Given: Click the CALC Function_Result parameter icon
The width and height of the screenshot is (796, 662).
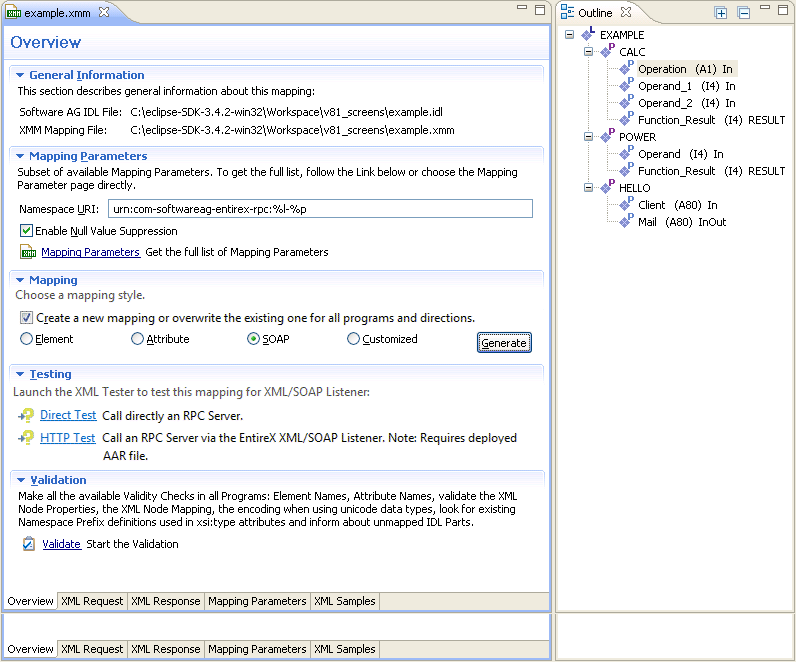Looking at the screenshot, I should click(626, 119).
